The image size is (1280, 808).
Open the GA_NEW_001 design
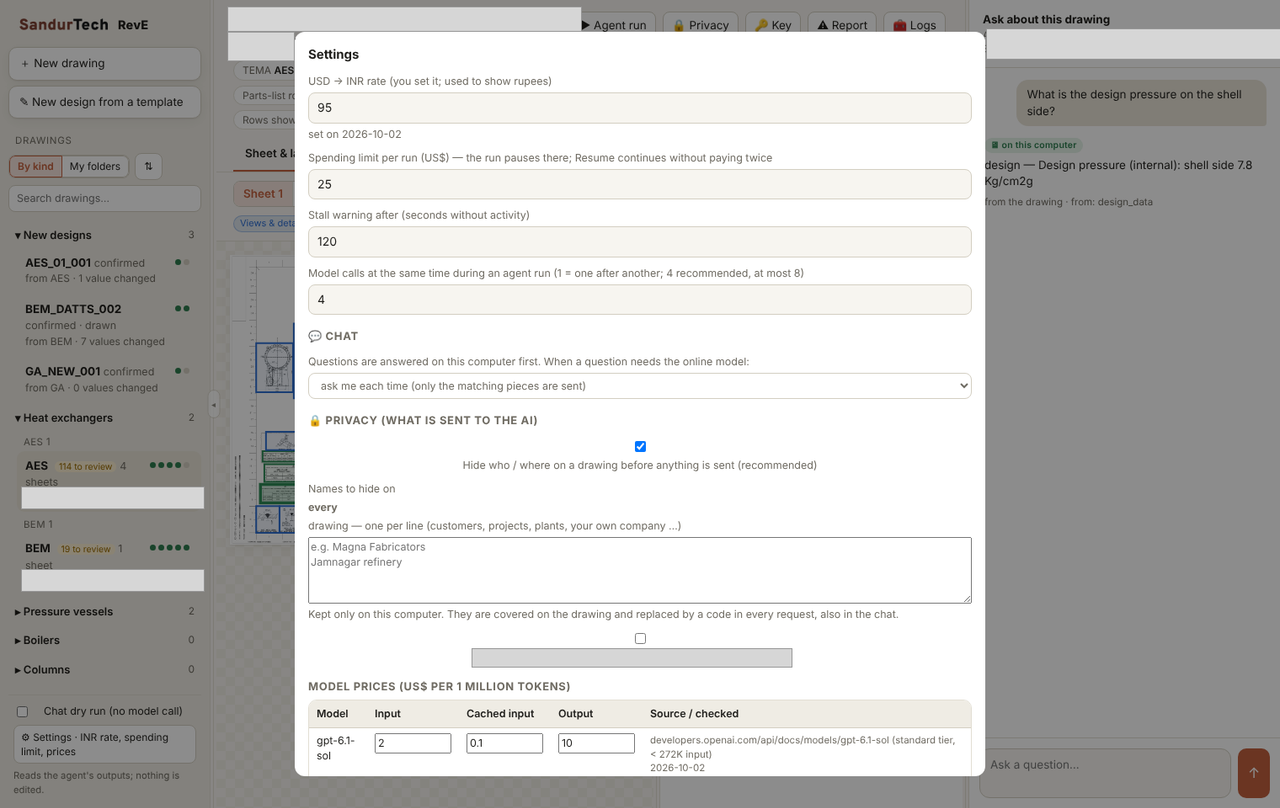pyautogui.click(x=107, y=379)
